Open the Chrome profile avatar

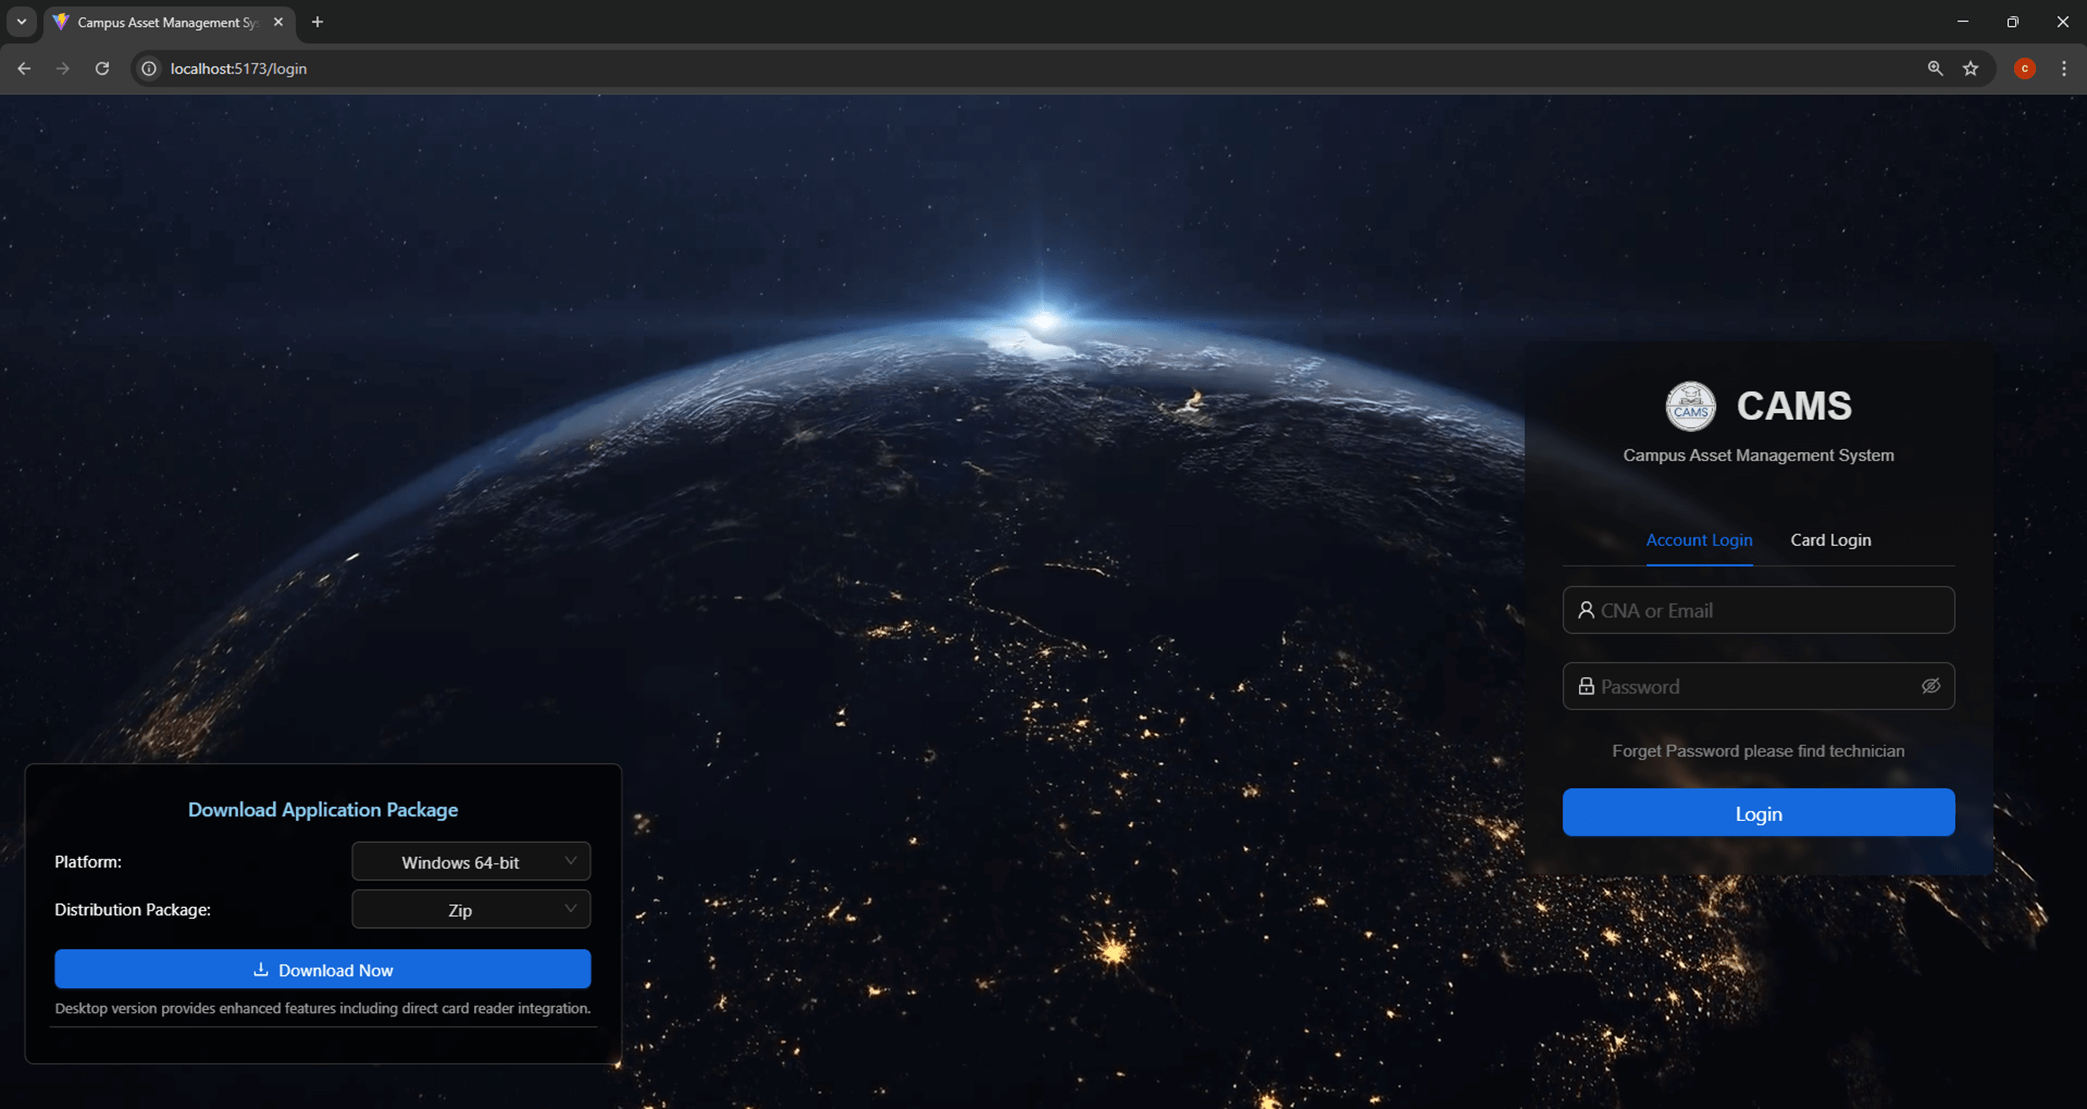(x=2024, y=69)
